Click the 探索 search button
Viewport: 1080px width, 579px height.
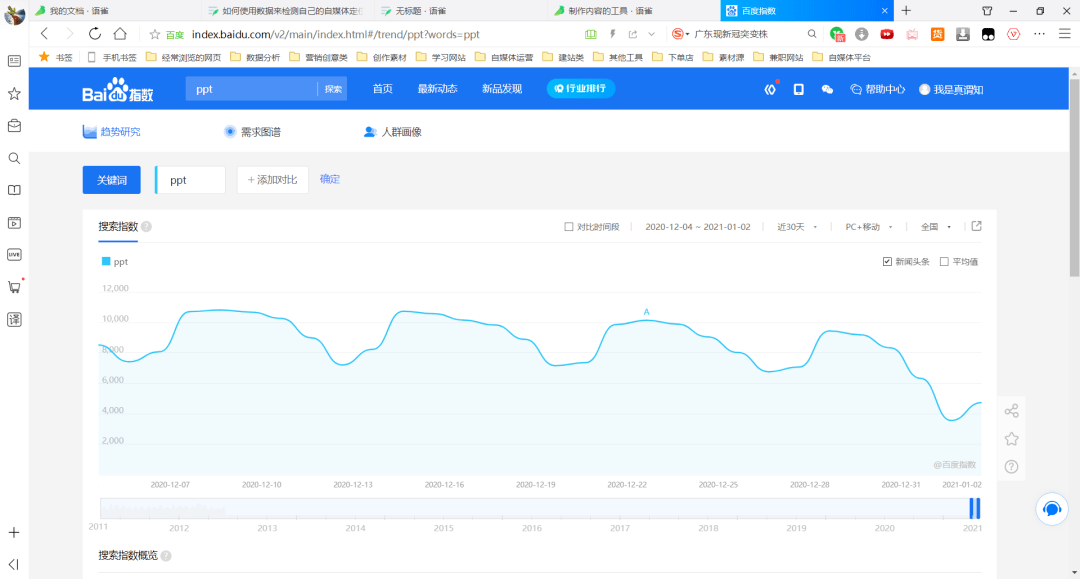333,89
